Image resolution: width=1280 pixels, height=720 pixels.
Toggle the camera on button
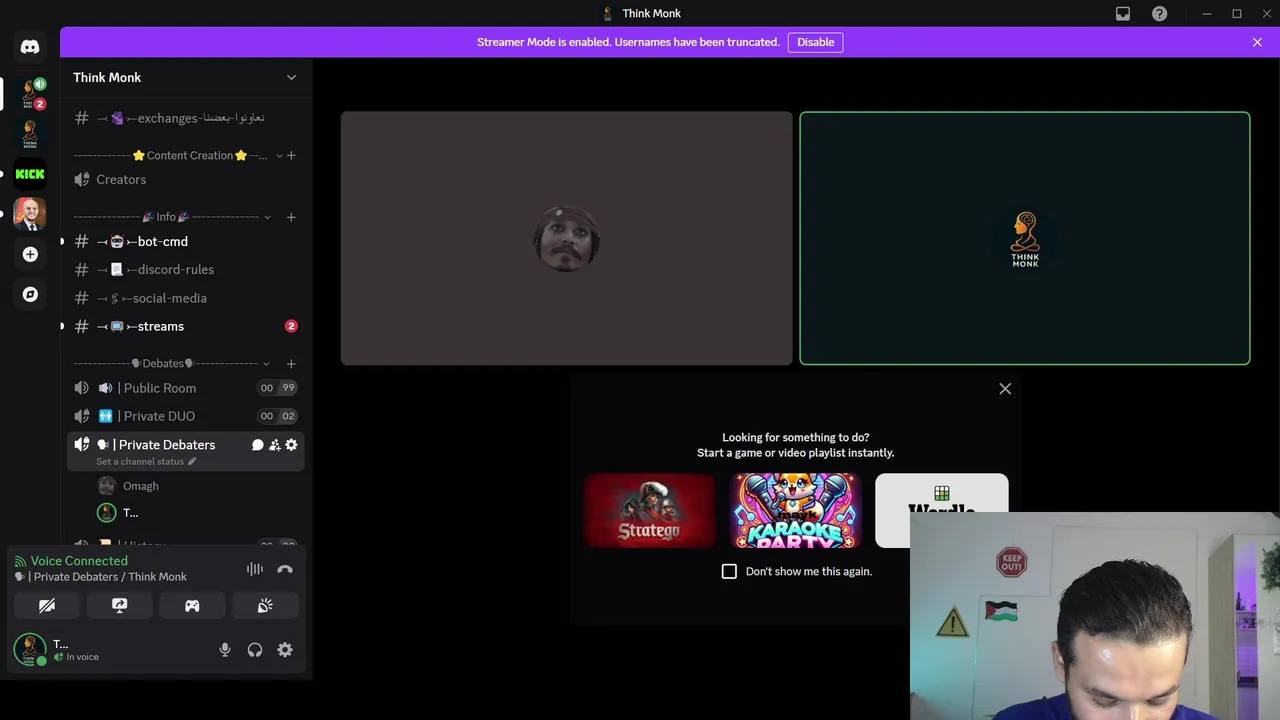[47, 605]
